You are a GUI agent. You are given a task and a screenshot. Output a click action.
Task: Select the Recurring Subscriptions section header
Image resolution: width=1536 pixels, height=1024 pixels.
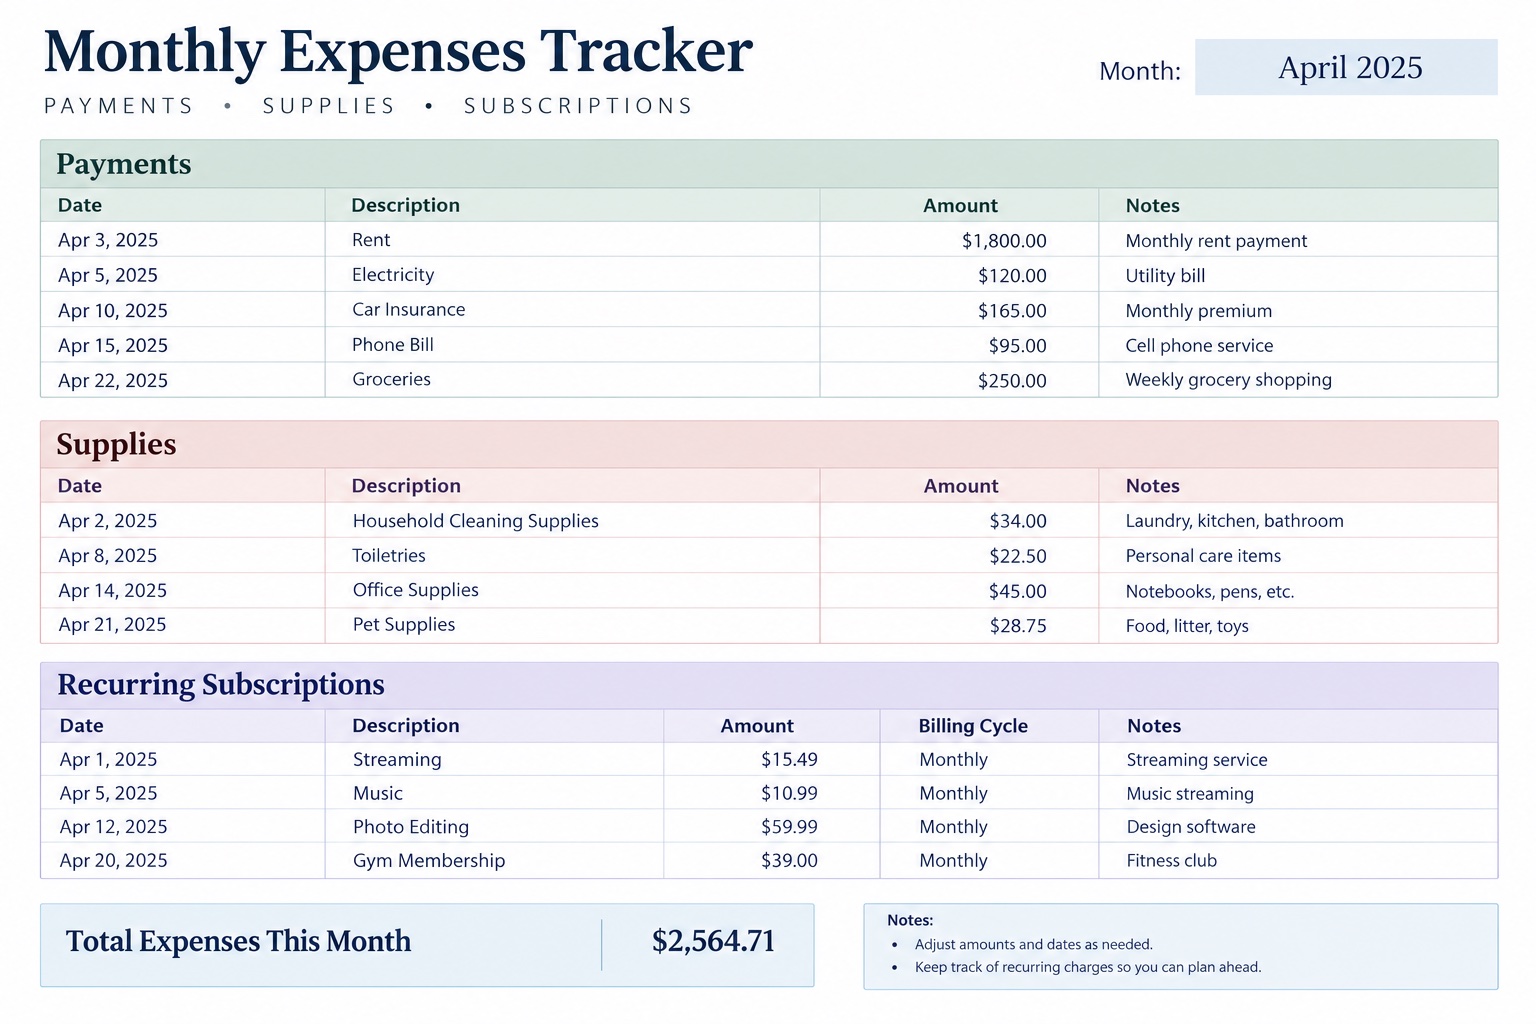click(769, 685)
